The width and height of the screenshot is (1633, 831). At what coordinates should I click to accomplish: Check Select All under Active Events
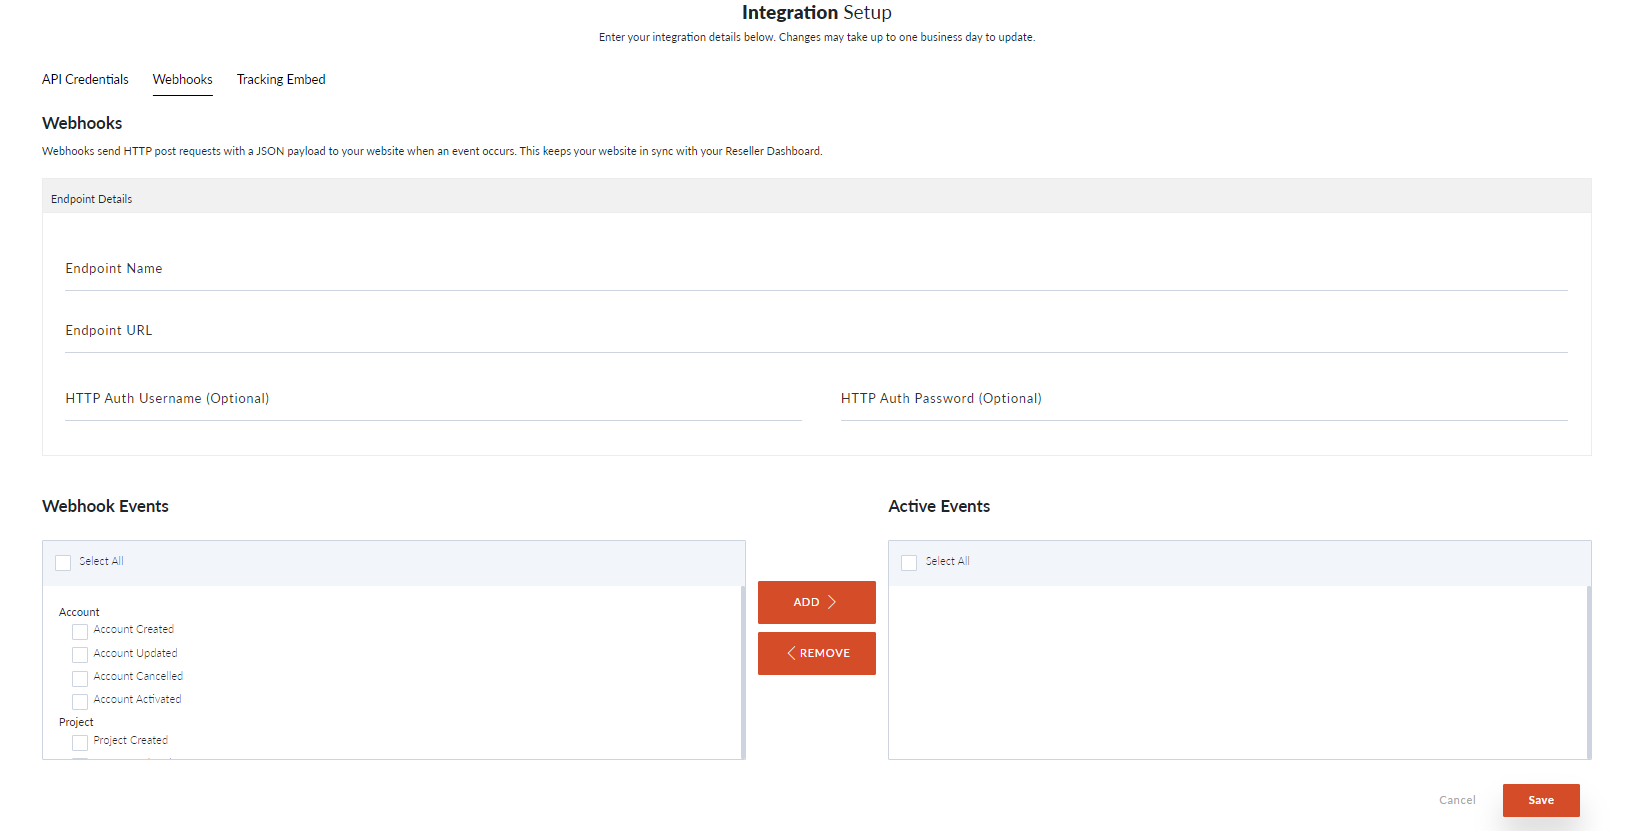point(909,563)
